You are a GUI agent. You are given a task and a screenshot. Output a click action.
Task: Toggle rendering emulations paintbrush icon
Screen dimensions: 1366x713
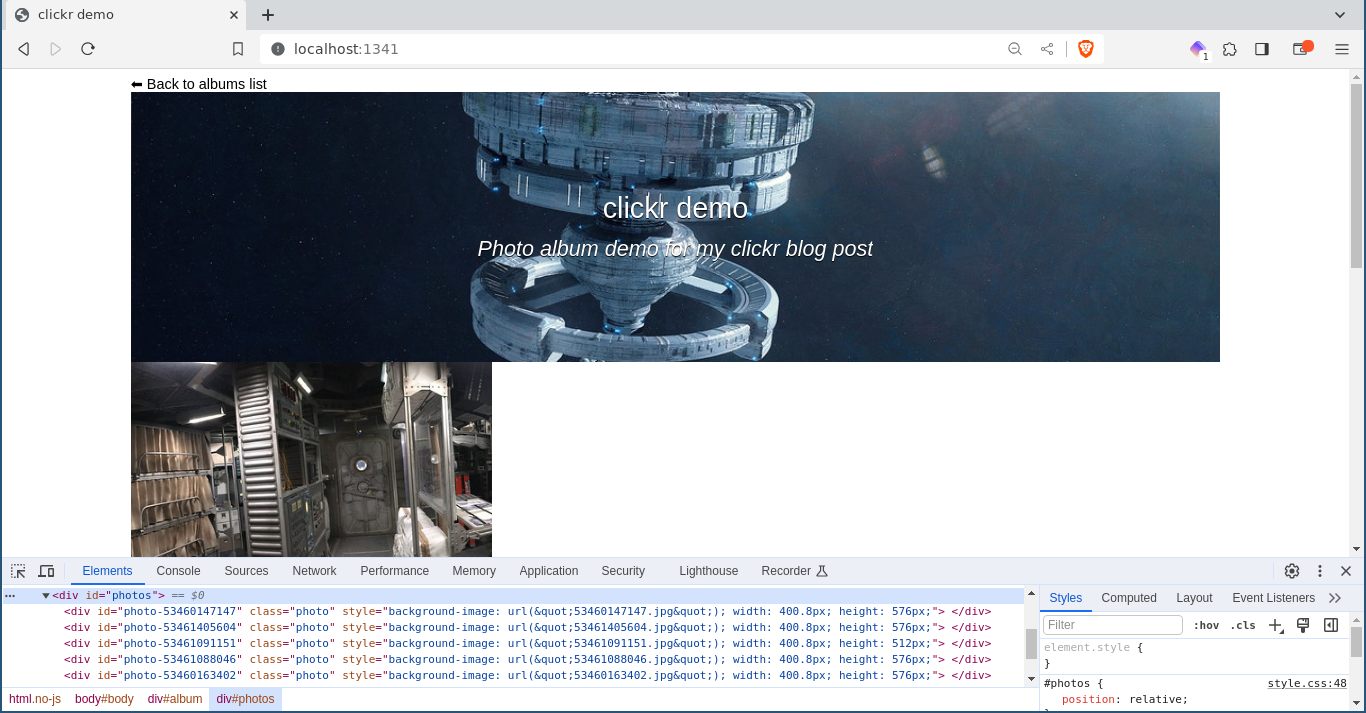(x=1303, y=625)
